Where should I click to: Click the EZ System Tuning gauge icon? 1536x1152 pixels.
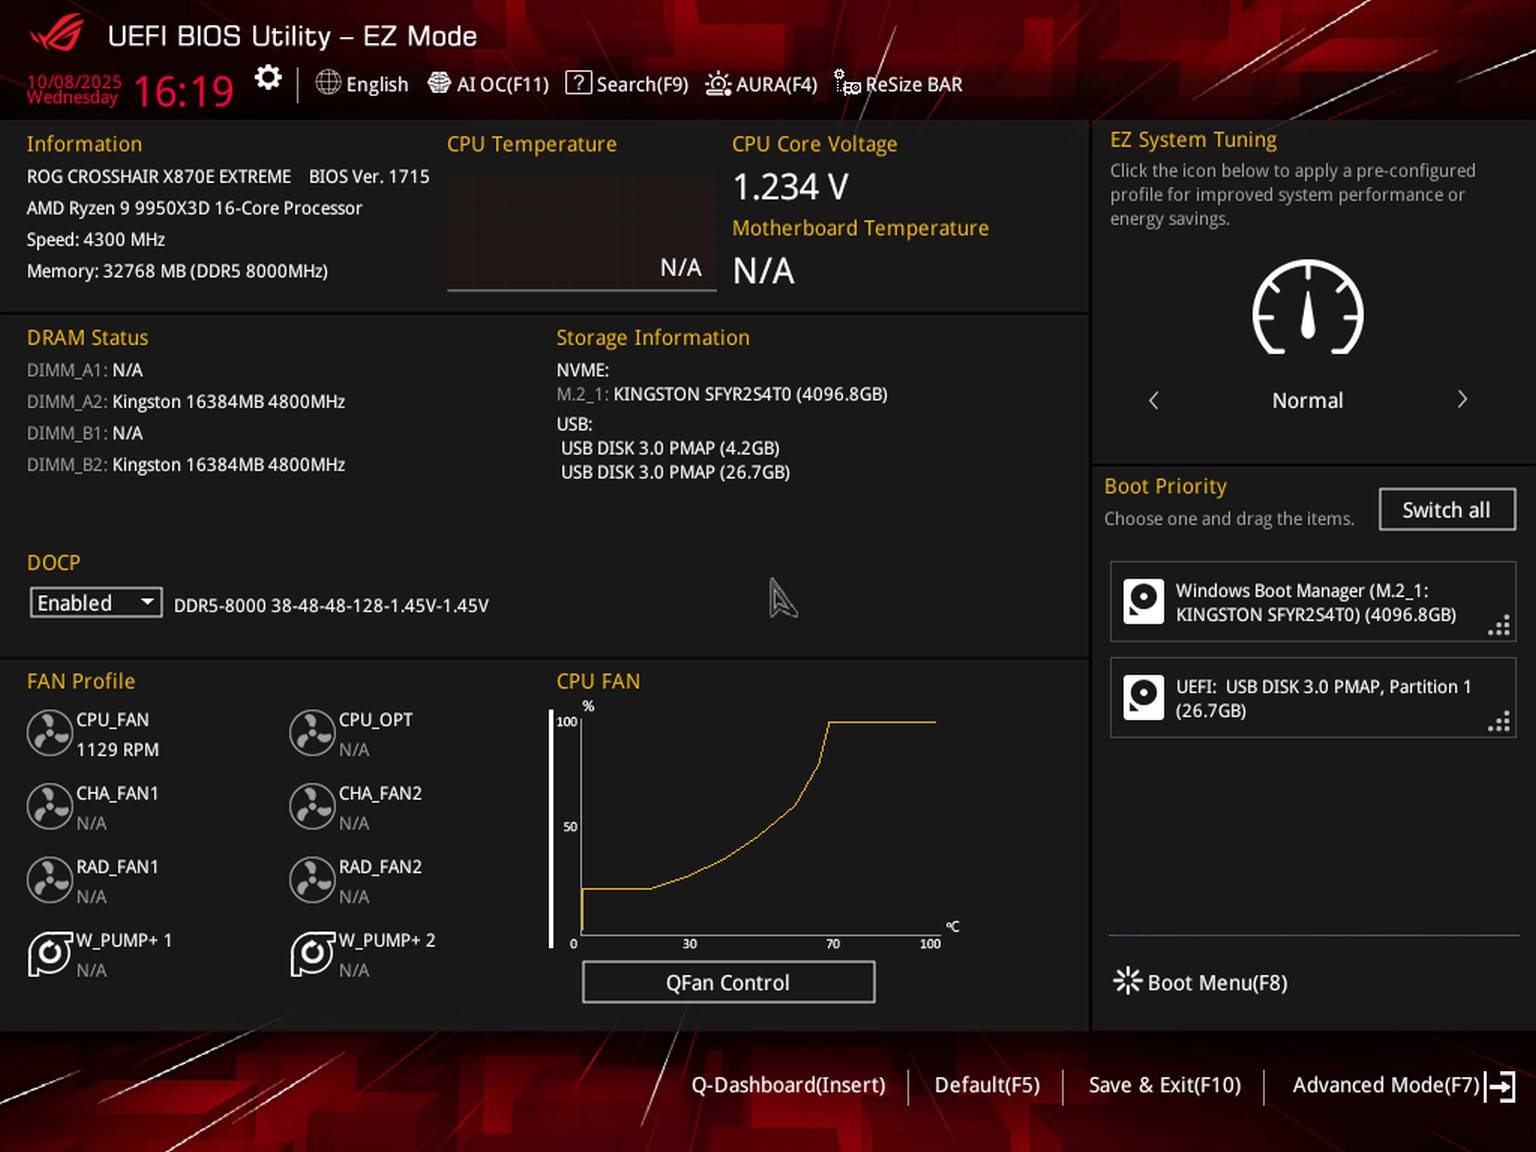click(1307, 308)
